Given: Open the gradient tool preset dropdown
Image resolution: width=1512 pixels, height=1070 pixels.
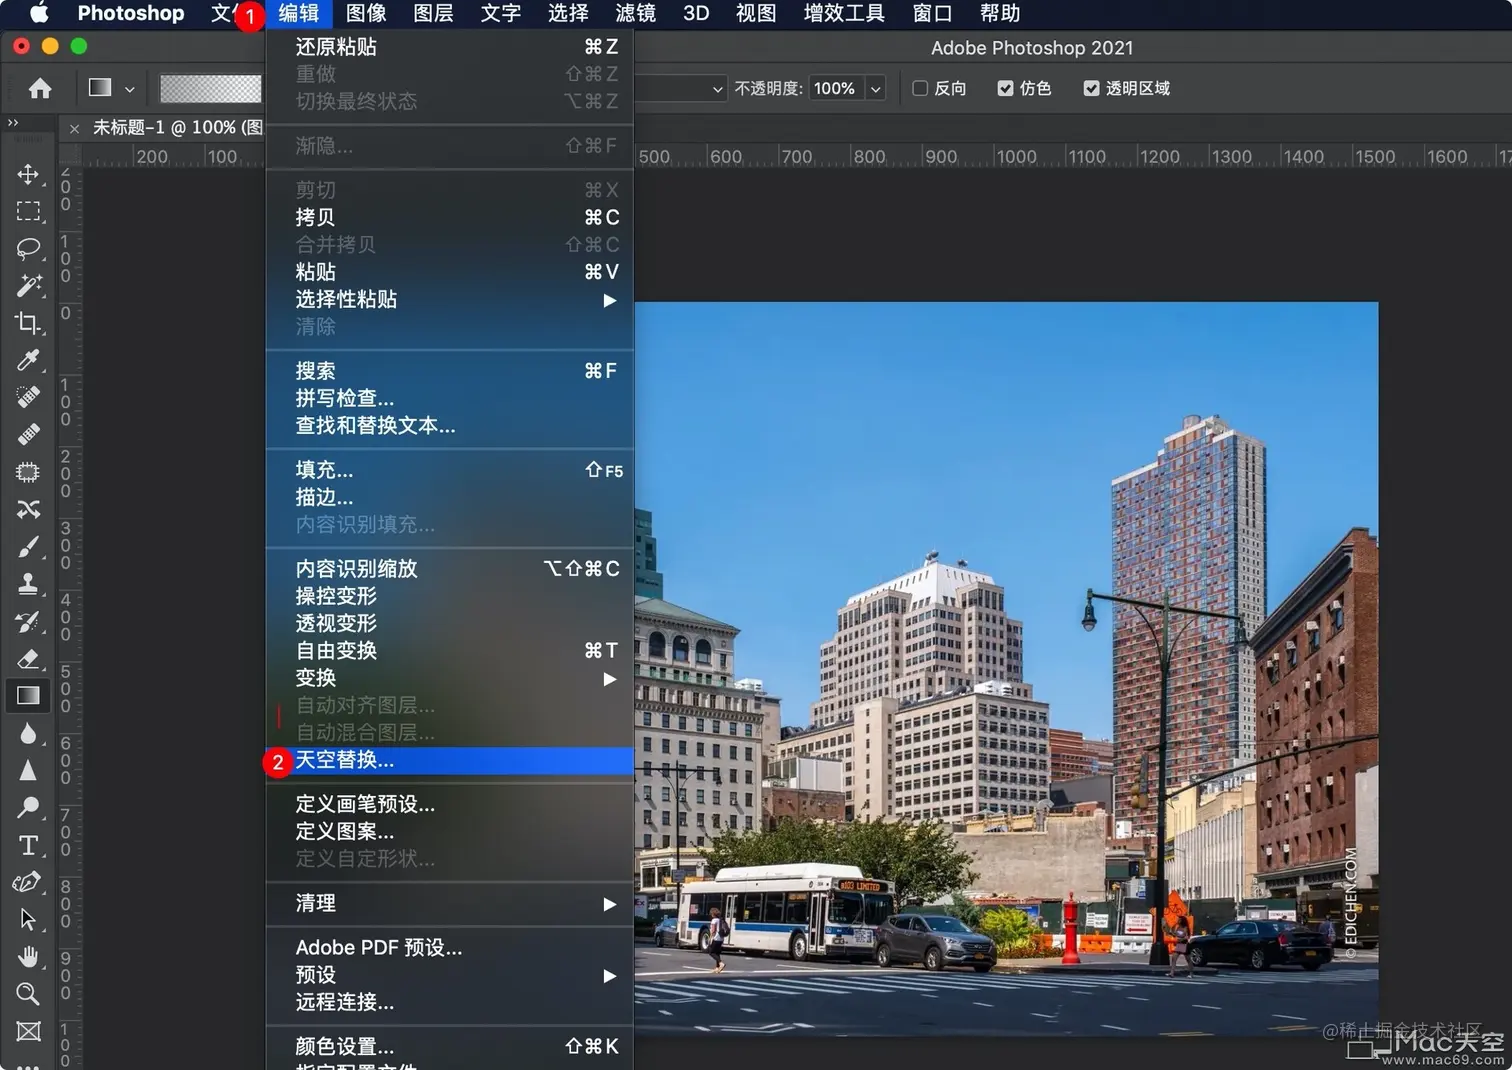Looking at the screenshot, I should pos(129,88).
